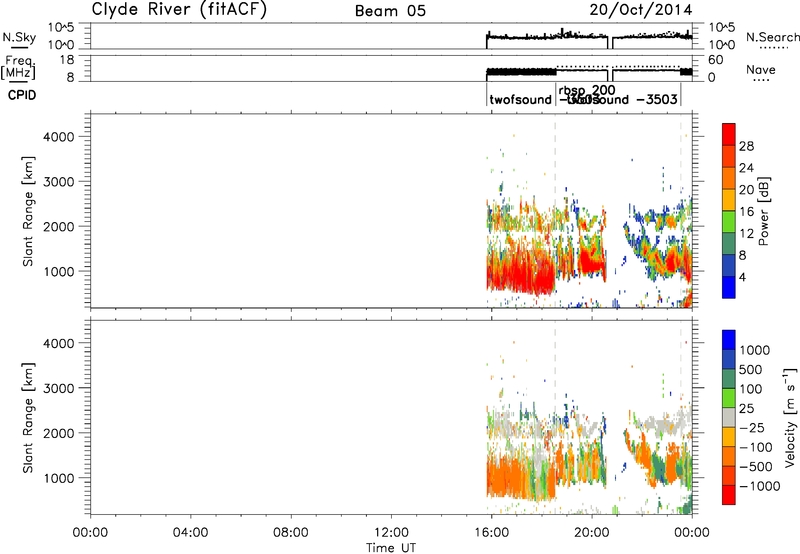Click the '28' label on Power colorbar

746,146
